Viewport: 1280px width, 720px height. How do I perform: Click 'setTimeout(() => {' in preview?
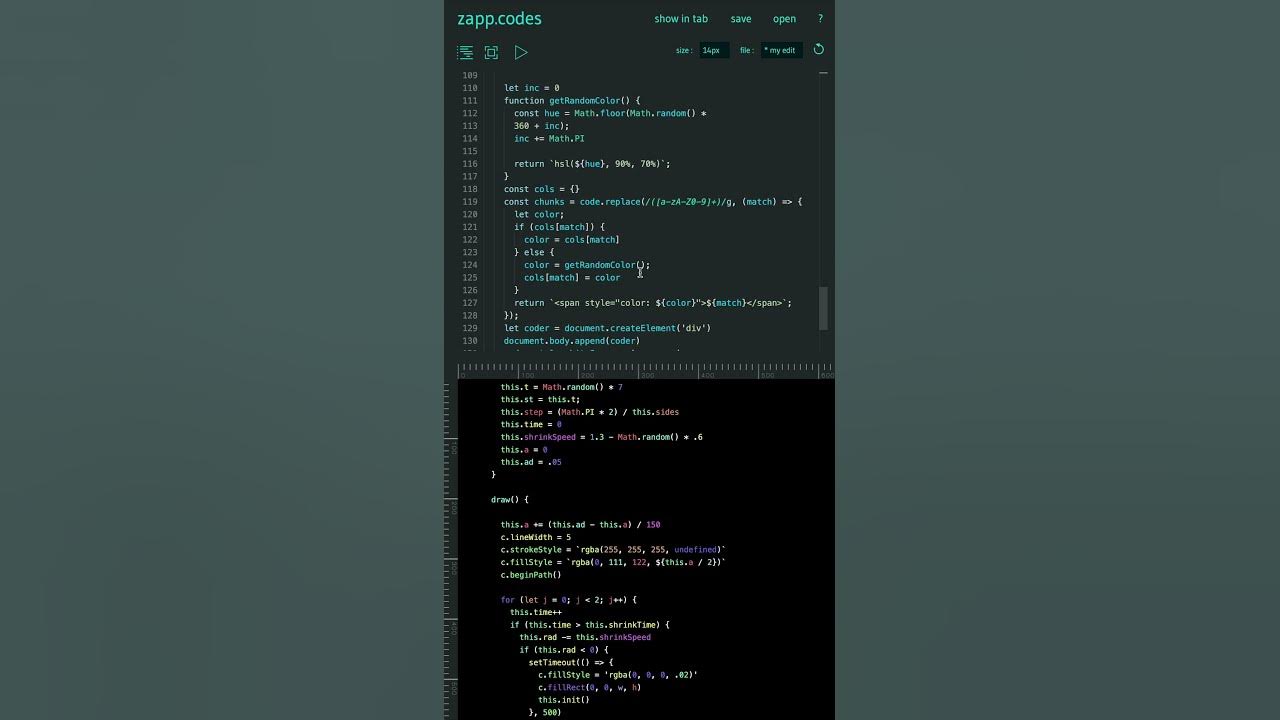tap(571, 662)
